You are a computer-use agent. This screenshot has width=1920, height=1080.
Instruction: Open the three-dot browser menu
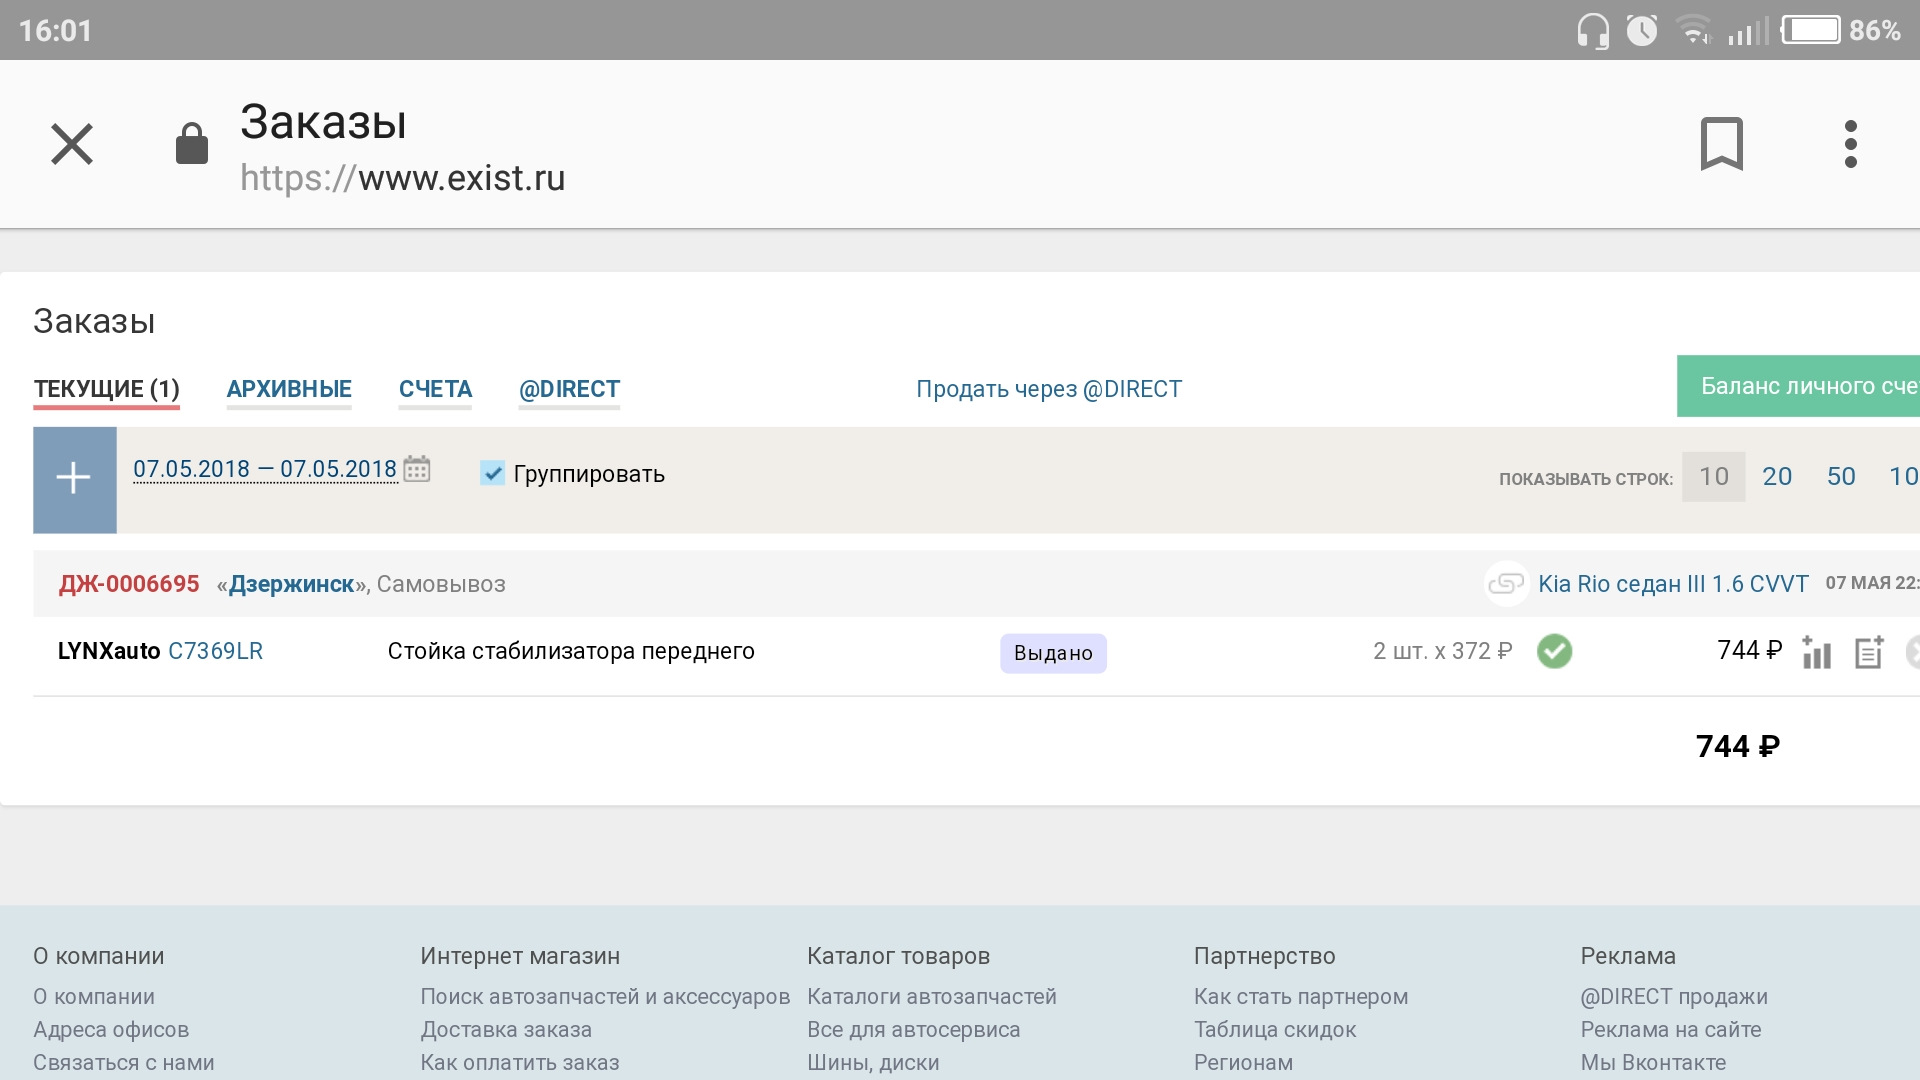tap(1850, 144)
